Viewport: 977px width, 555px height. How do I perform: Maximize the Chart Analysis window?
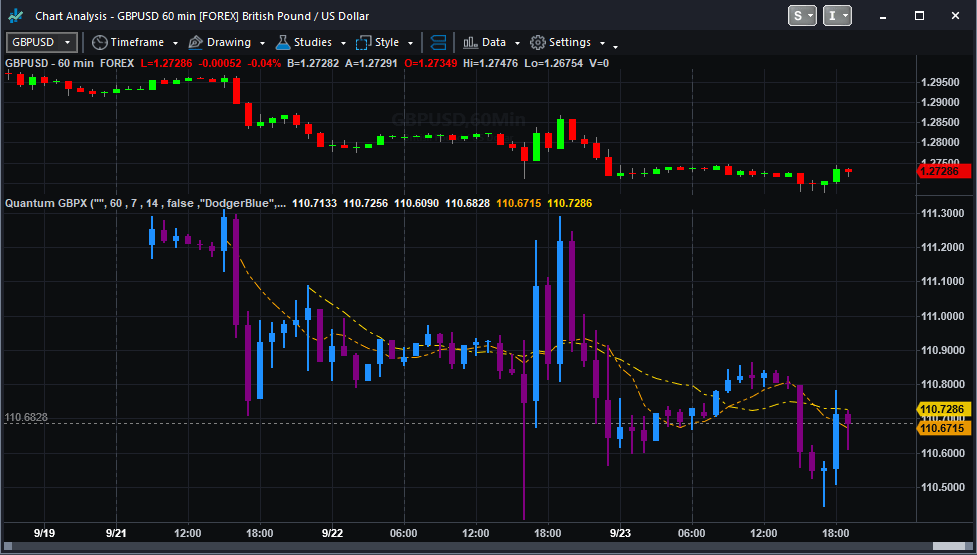[919, 16]
